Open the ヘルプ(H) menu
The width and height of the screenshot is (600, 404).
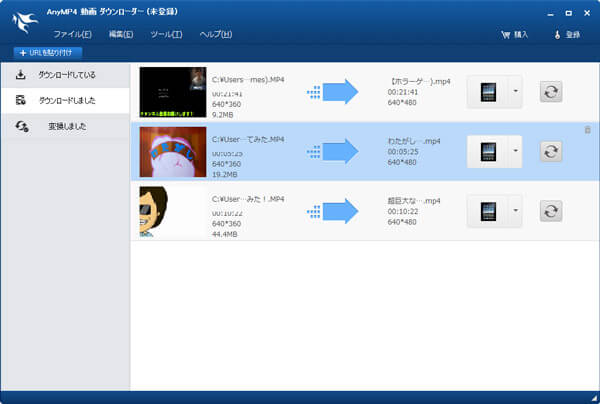click(215, 35)
